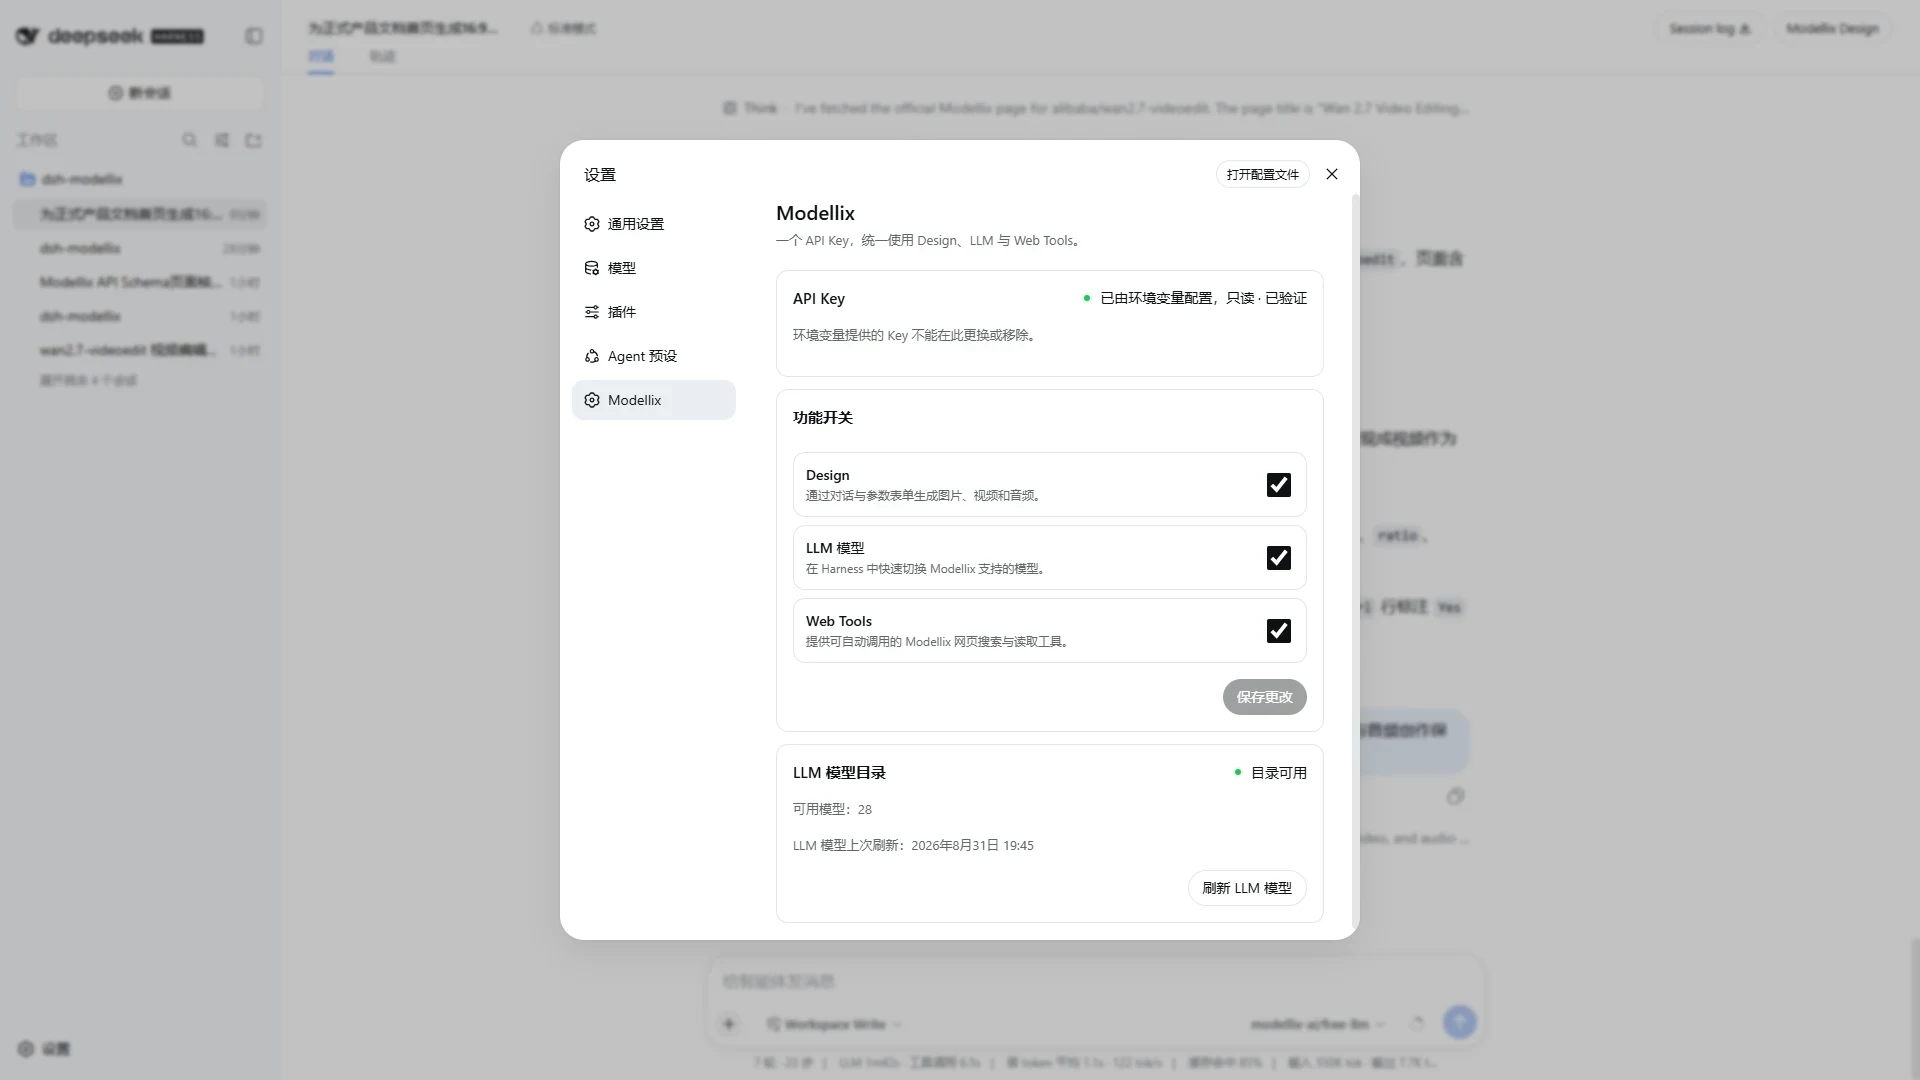Open the Agent 预设 settings section
Screen dimensions: 1920x1080
coord(653,356)
